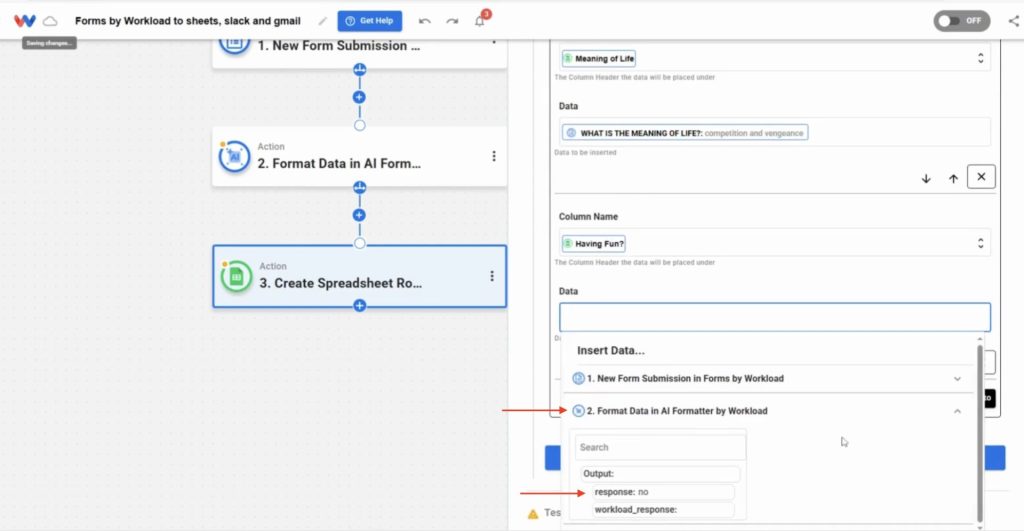Select the workload_response output
This screenshot has width=1024, height=531.
[663, 509]
